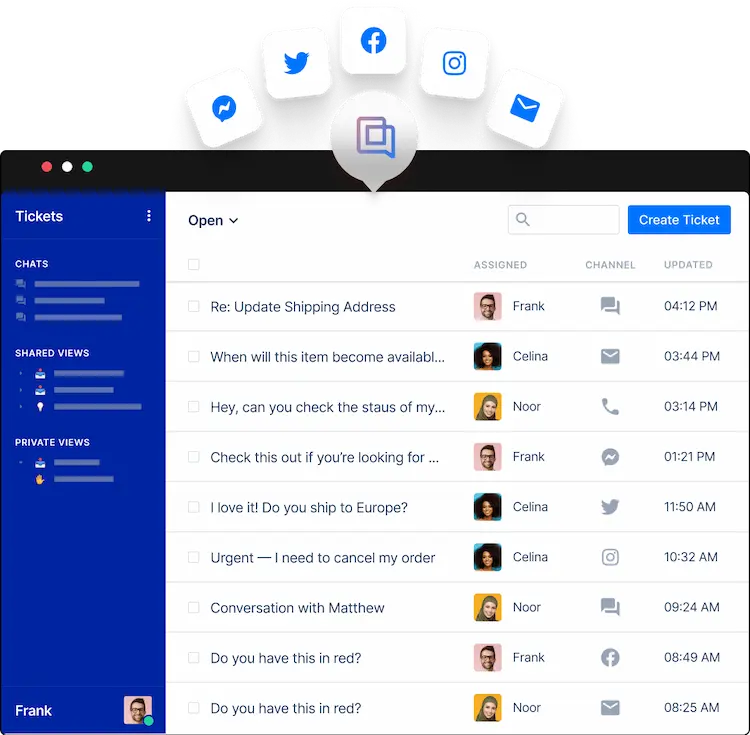Collapse the first PRIVATE VIEWS tree item

[x=21, y=462]
